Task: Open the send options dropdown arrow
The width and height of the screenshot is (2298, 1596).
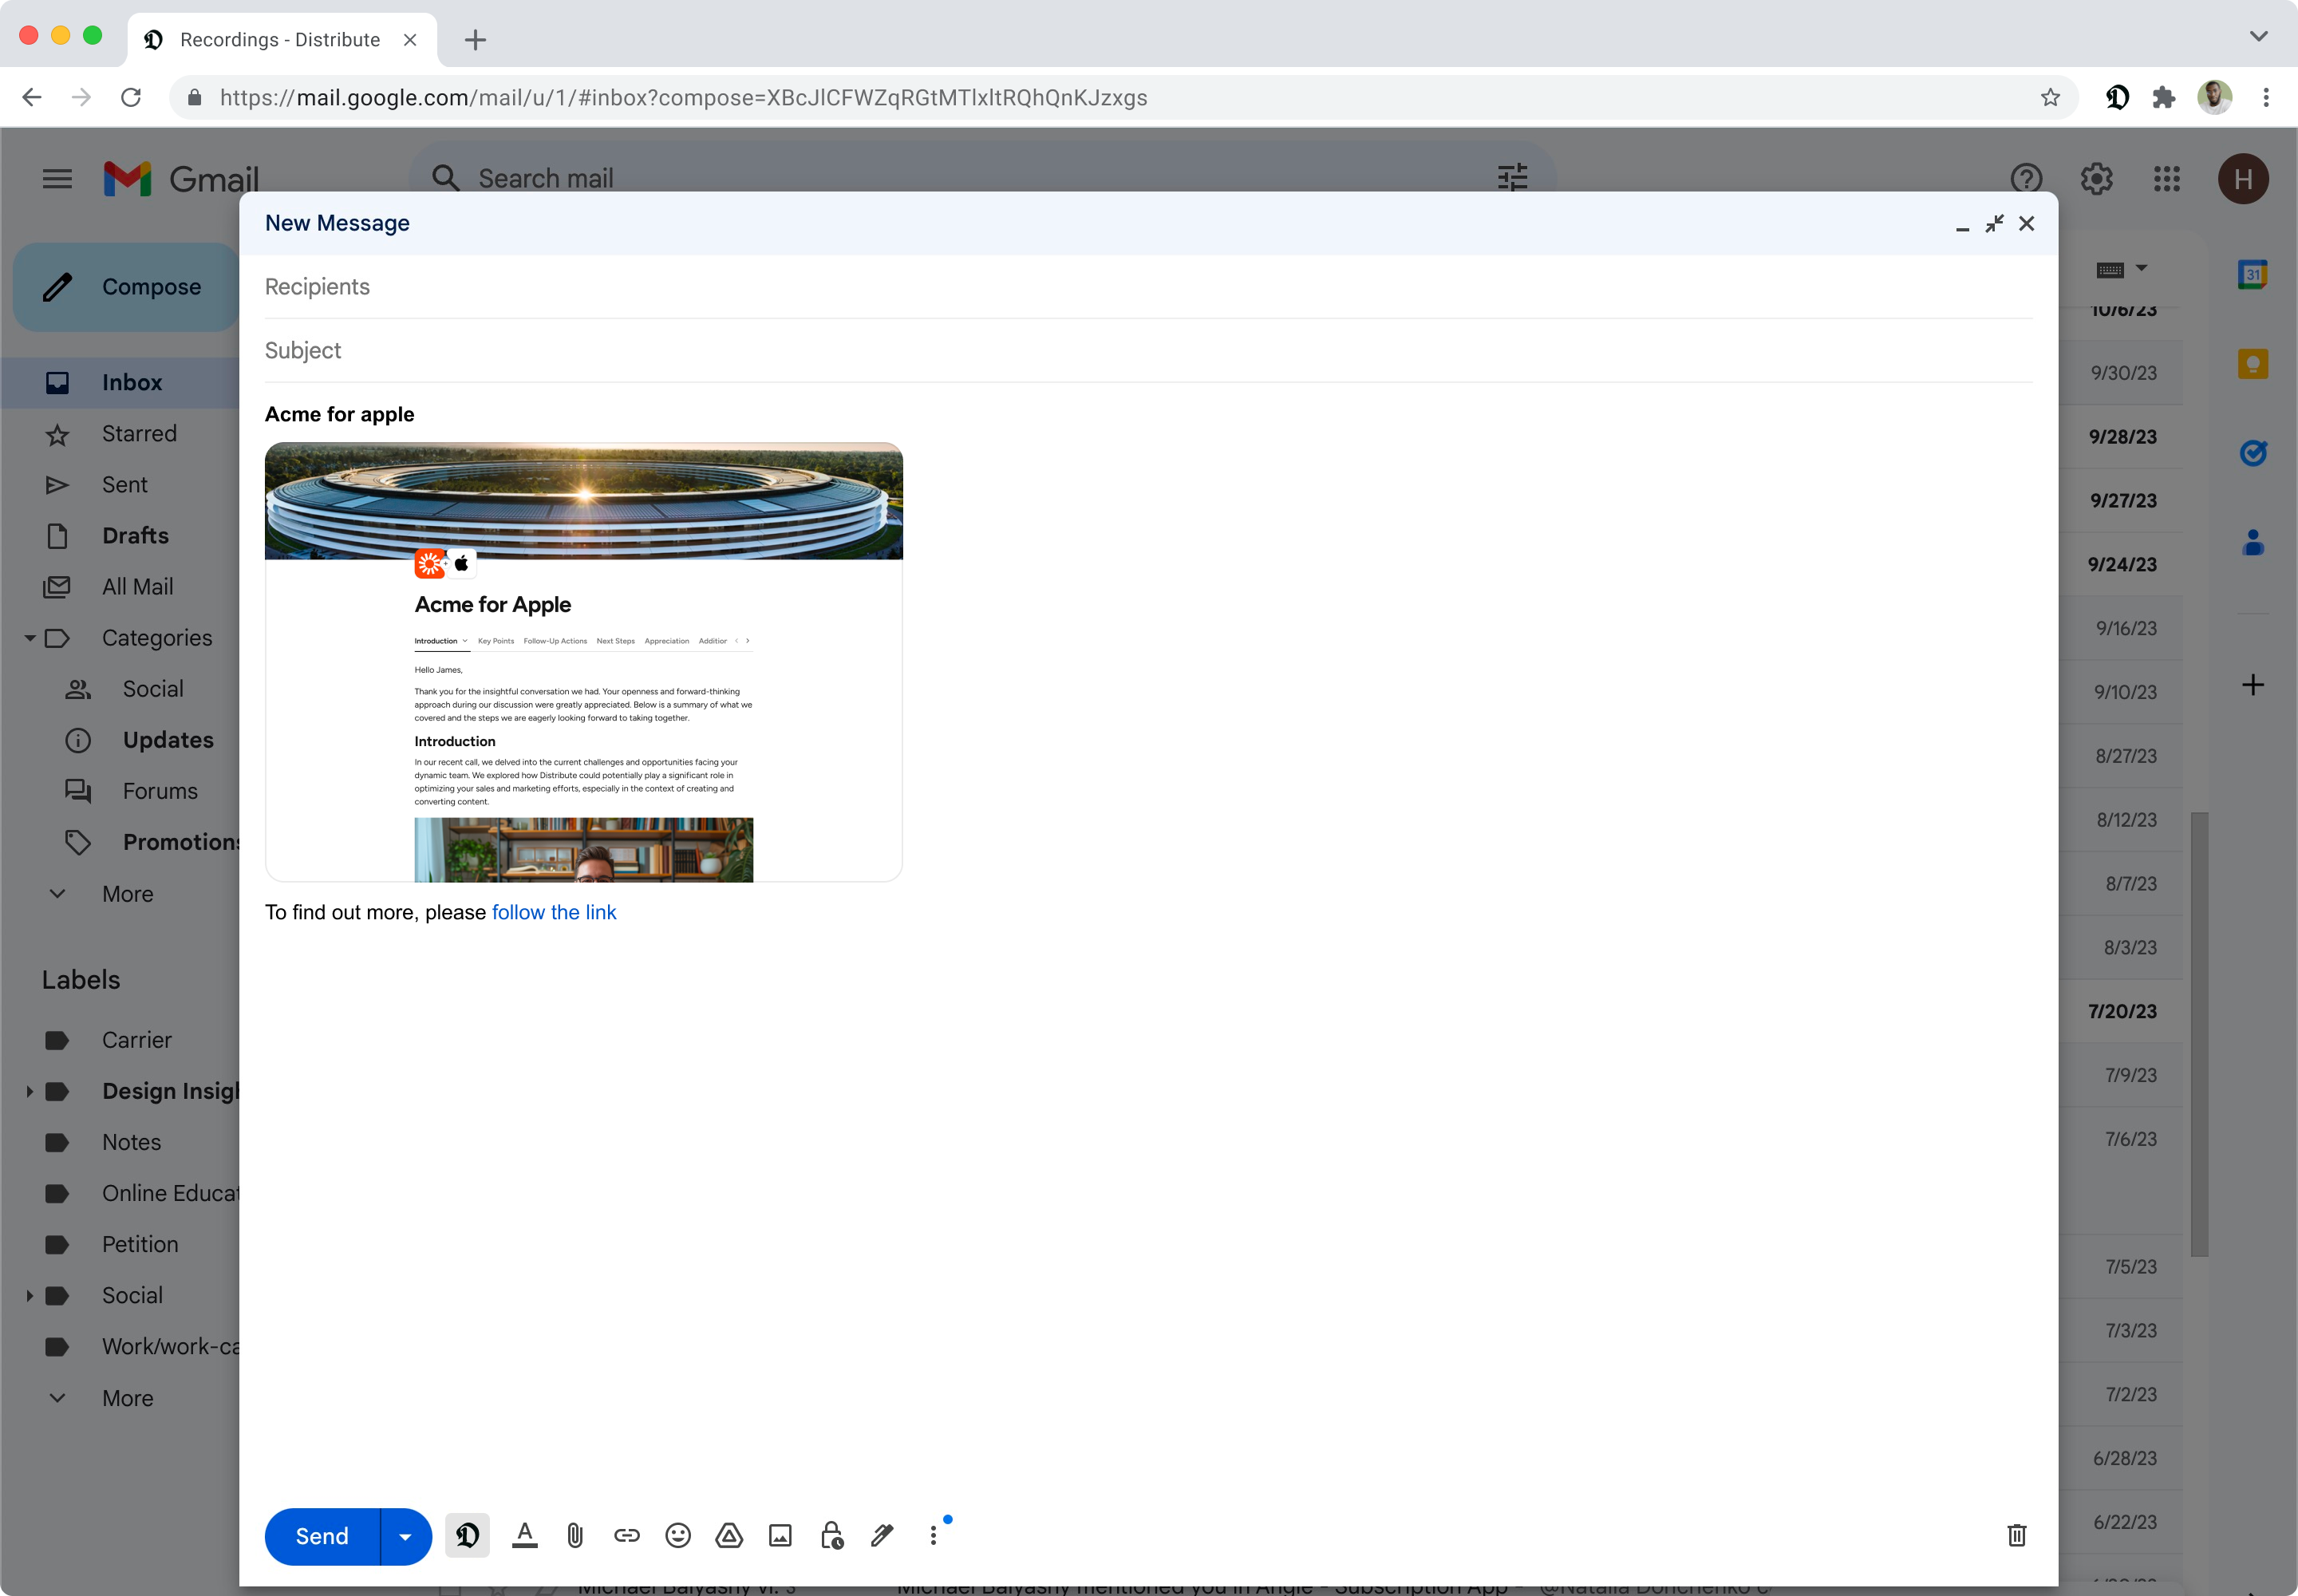Action: [405, 1536]
